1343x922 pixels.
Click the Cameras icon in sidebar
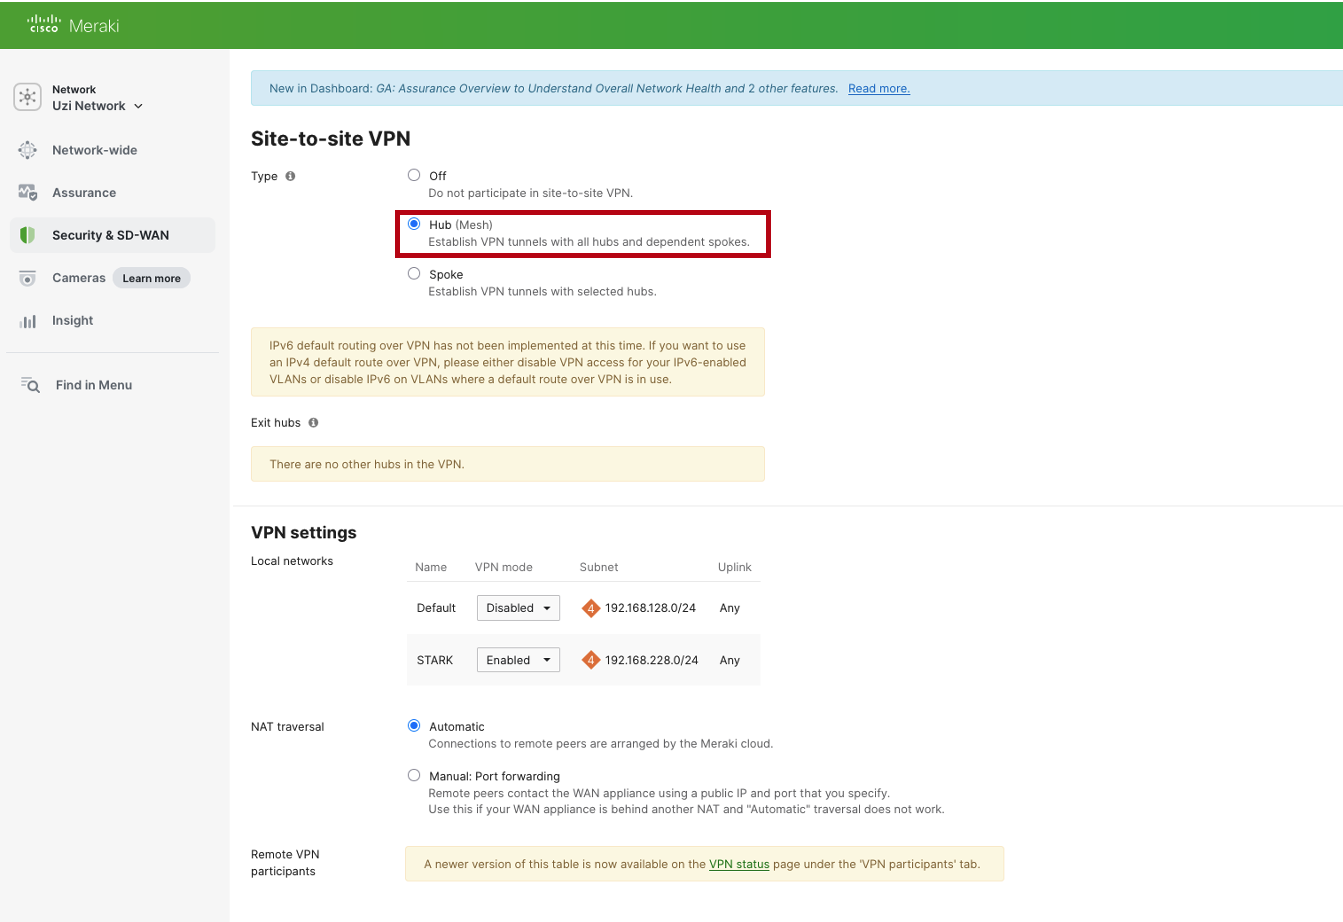click(x=28, y=278)
